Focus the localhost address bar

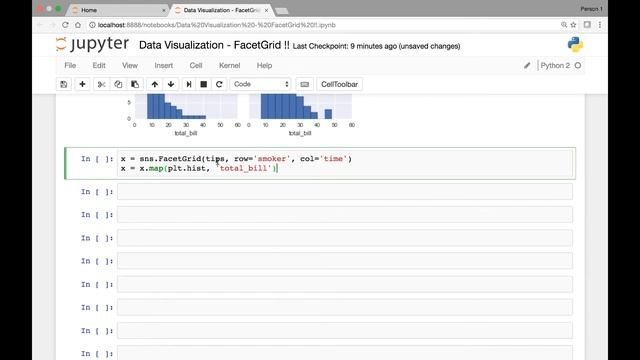click(322, 25)
